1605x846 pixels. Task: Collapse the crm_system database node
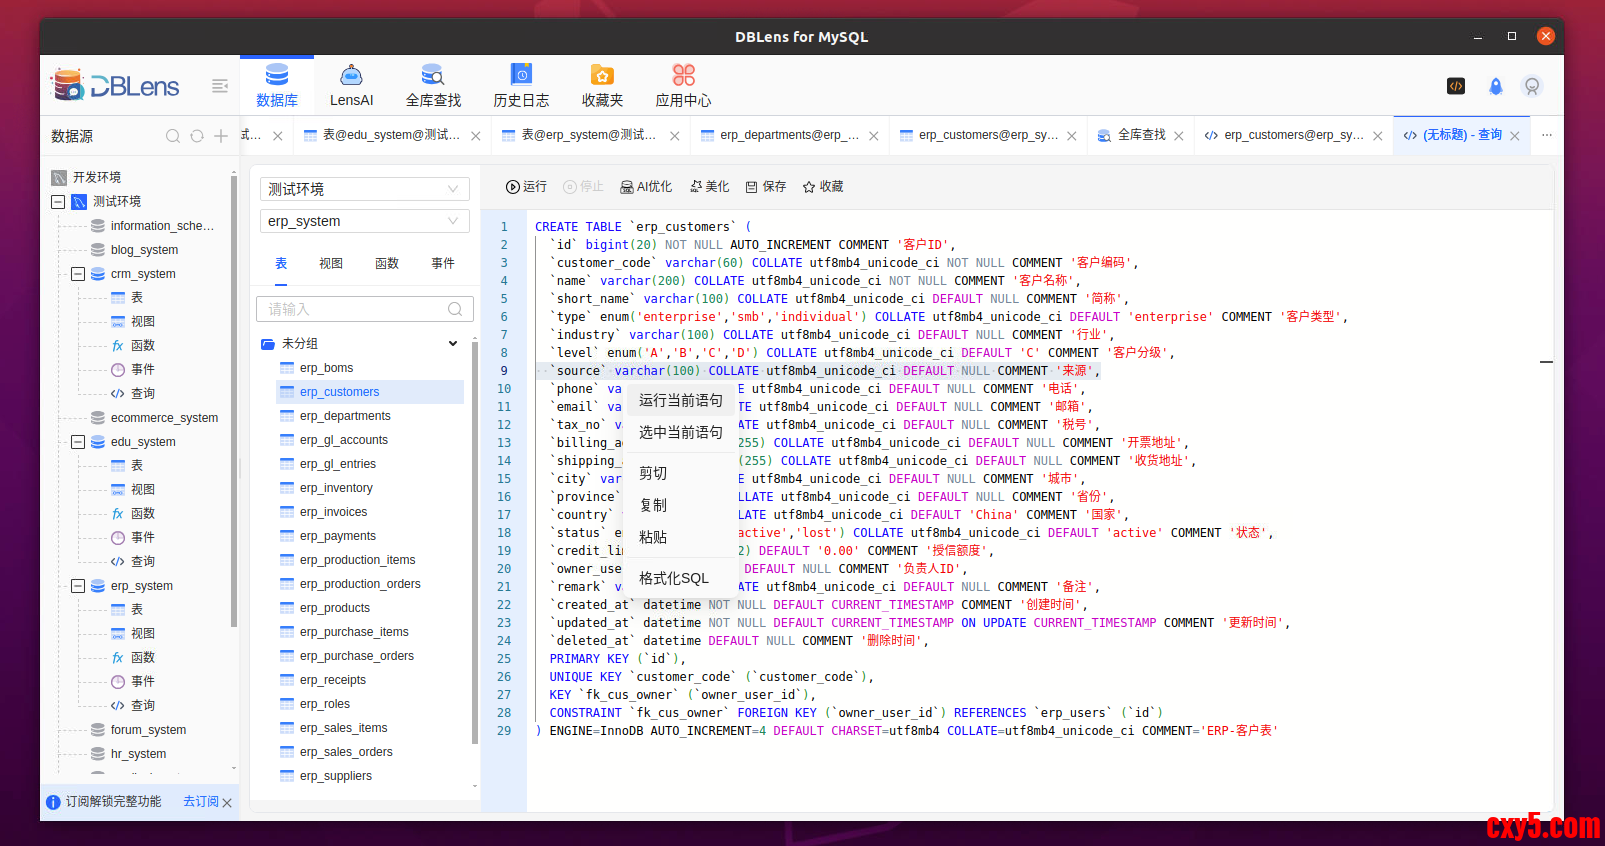point(78,274)
